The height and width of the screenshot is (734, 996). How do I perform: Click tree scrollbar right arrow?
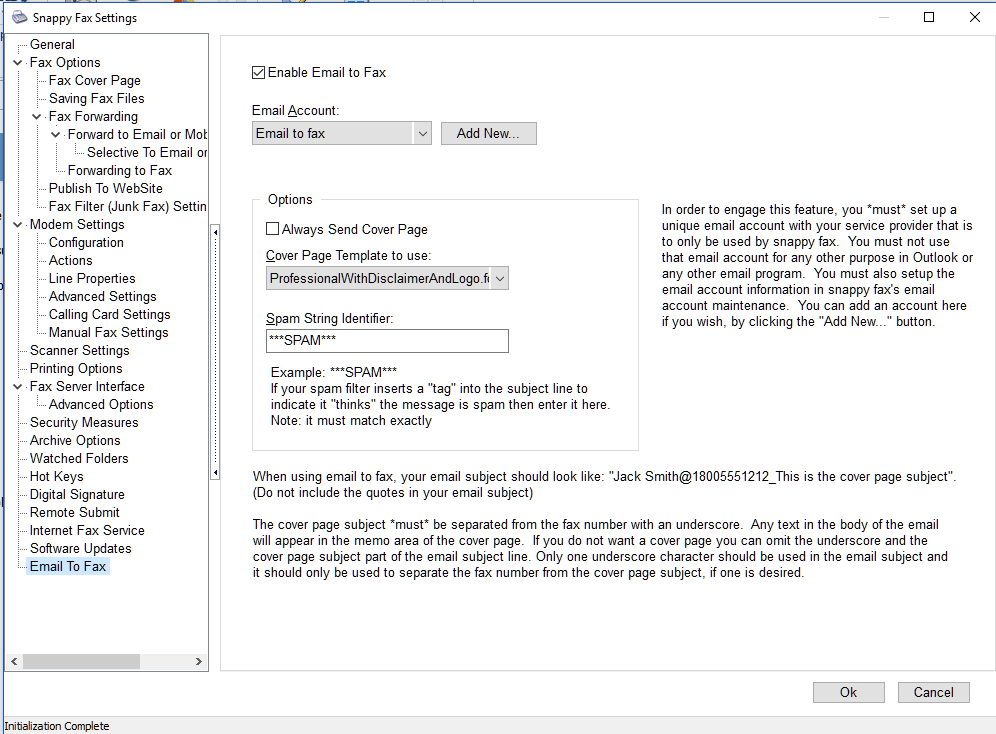pos(199,662)
